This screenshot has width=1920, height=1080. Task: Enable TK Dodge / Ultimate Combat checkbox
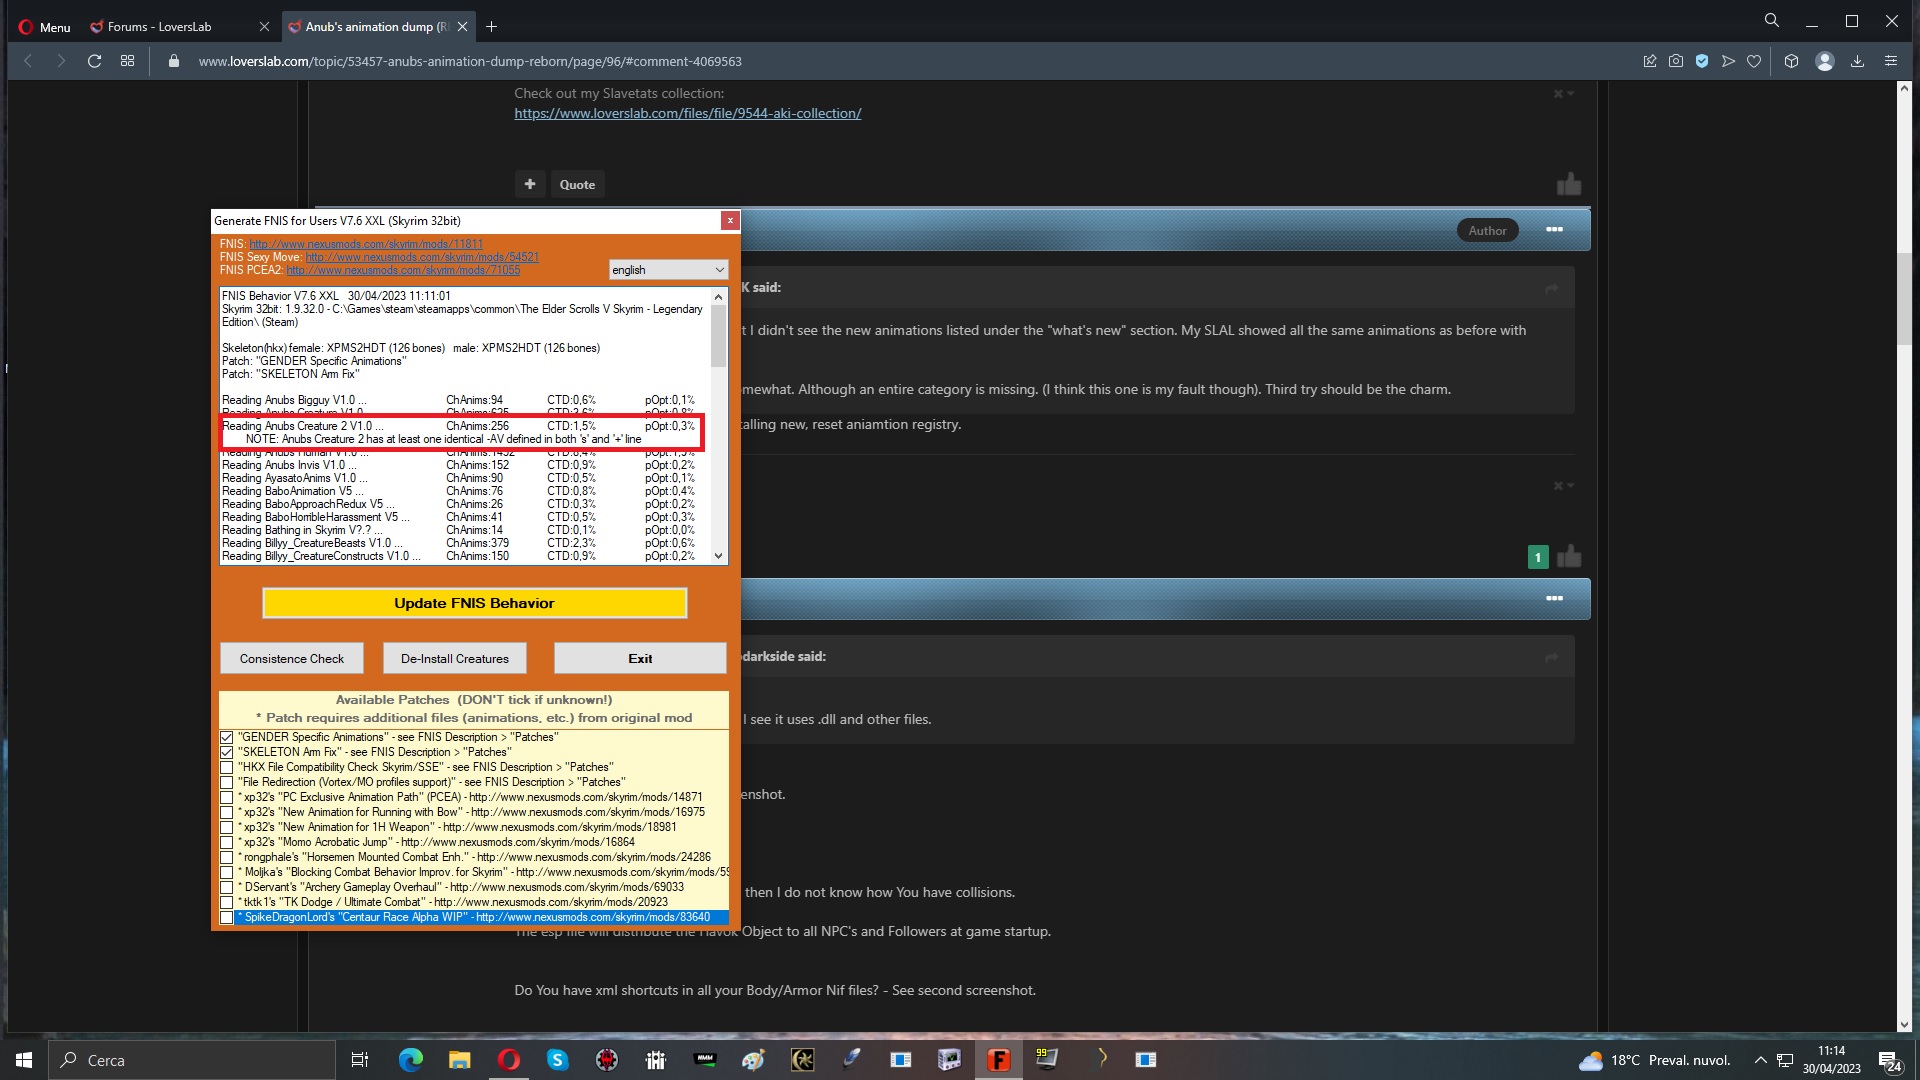[x=227, y=903]
